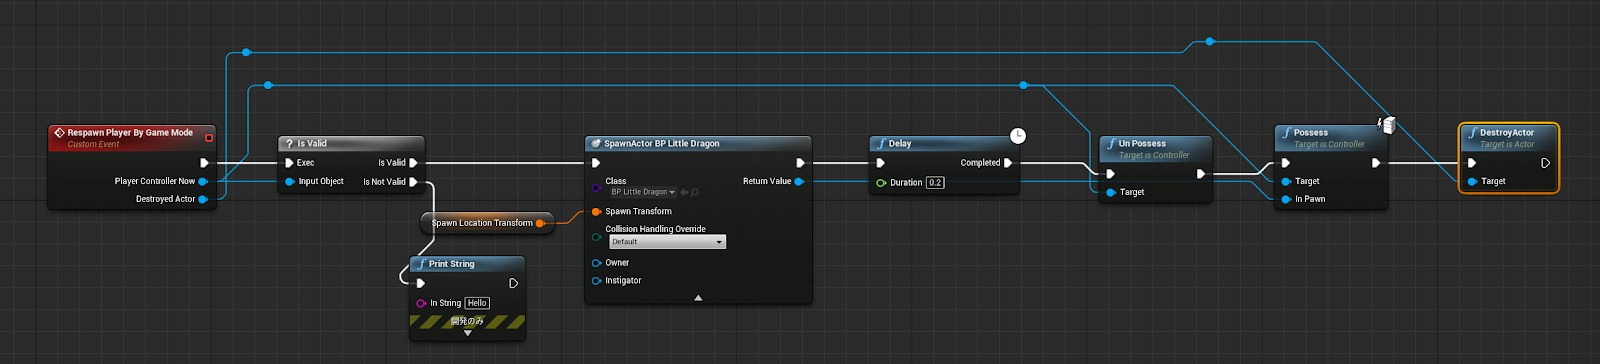Click the clock icon on Delay node
Viewport: 1600px width, 364px height.
coord(1017,136)
